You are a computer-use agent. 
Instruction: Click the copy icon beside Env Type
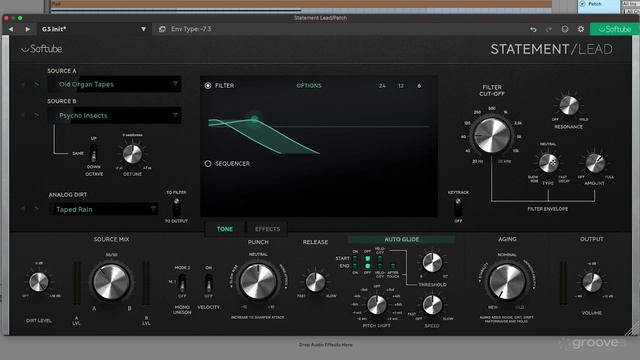pyautogui.click(x=162, y=29)
